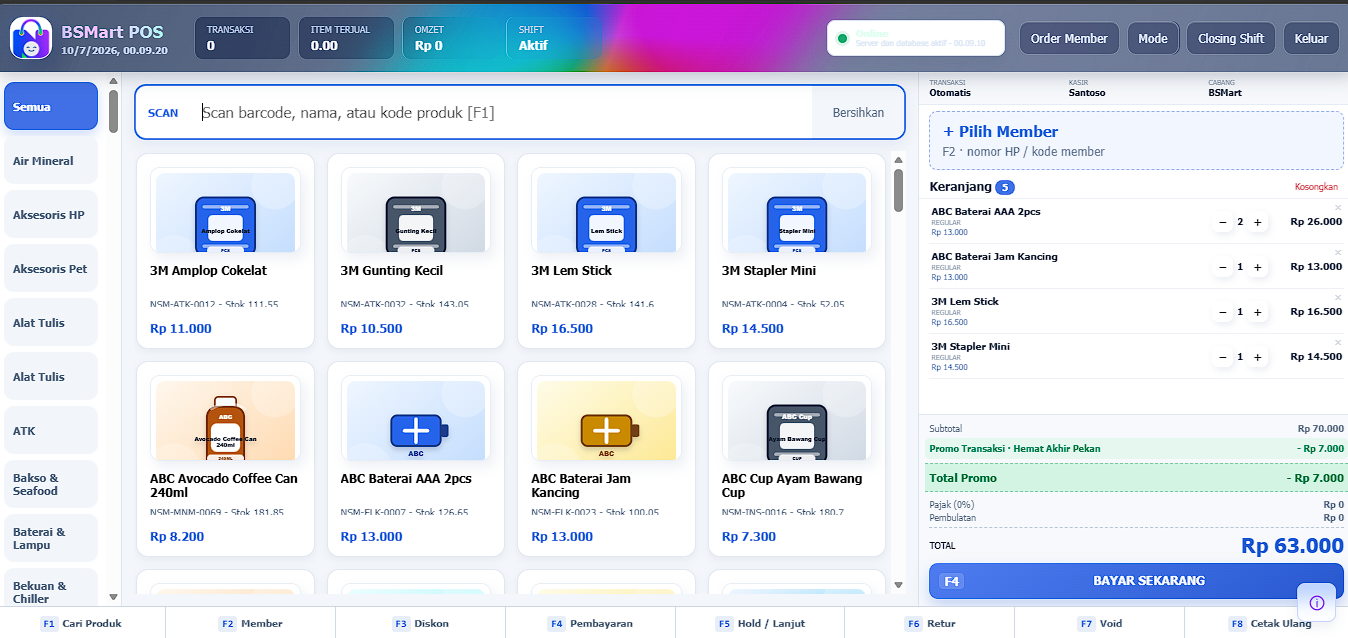Click F5 Hold / Lanjut shortcut
The height and width of the screenshot is (638, 1348).
tap(760, 623)
